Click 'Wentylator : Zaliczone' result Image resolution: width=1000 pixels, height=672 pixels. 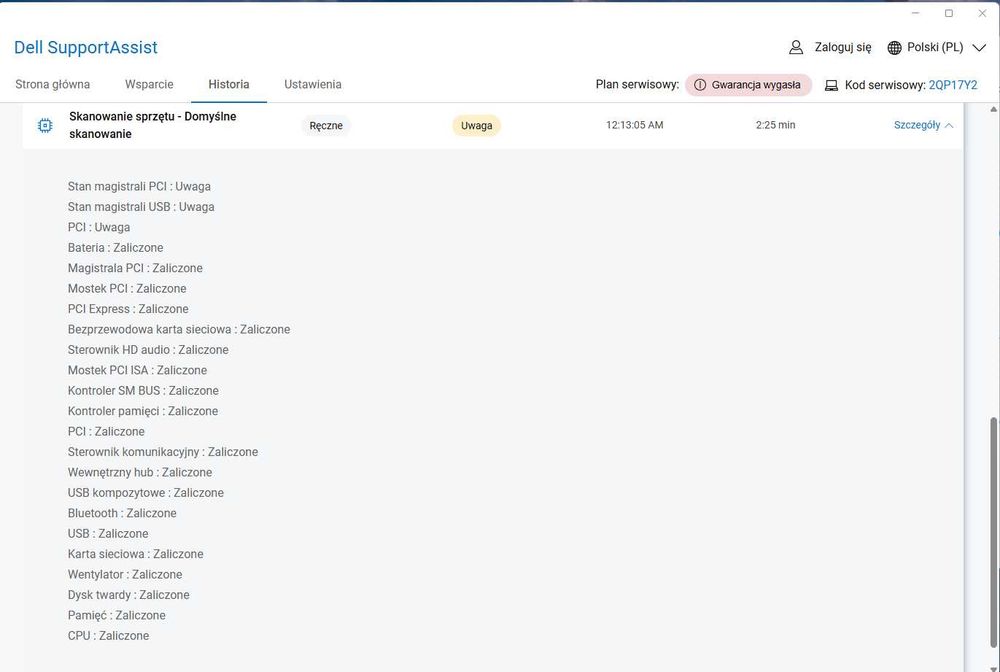125,574
